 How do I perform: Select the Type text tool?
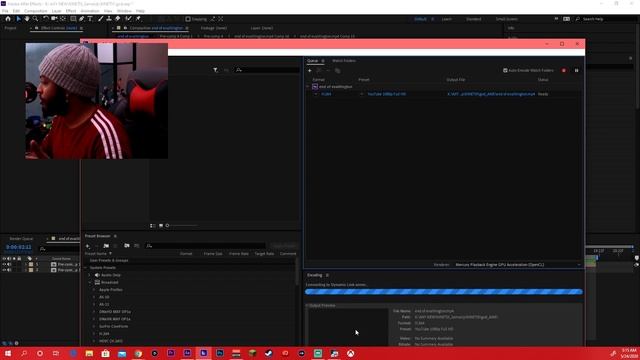tap(90, 19)
